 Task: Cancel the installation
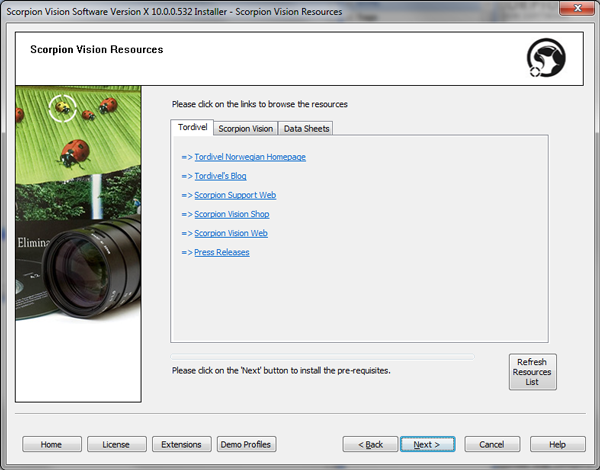pos(492,444)
